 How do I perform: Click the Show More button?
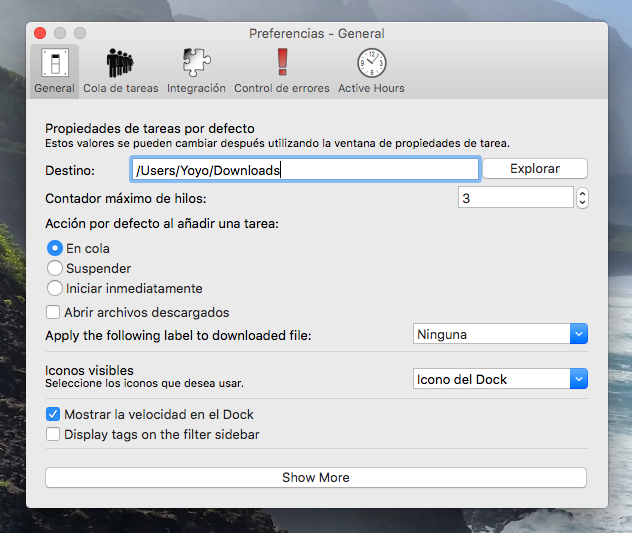(x=315, y=477)
